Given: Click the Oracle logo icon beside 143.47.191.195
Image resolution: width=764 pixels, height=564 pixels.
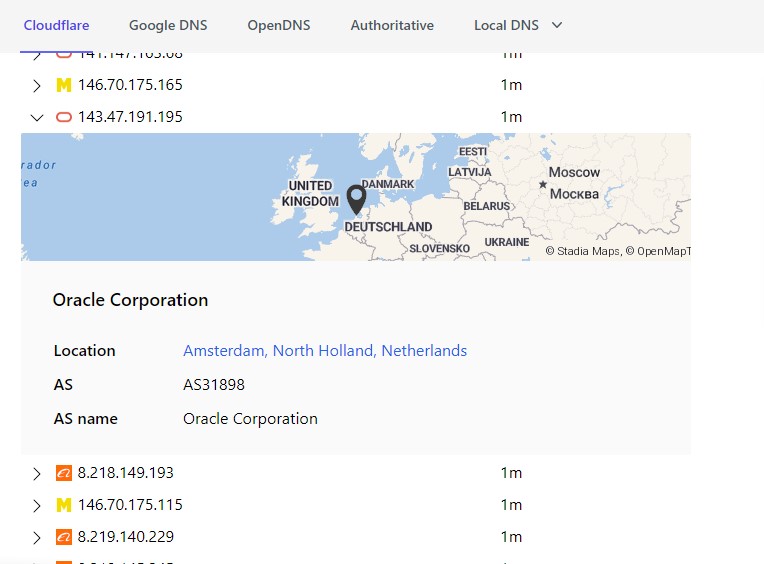Looking at the screenshot, I should [64, 117].
